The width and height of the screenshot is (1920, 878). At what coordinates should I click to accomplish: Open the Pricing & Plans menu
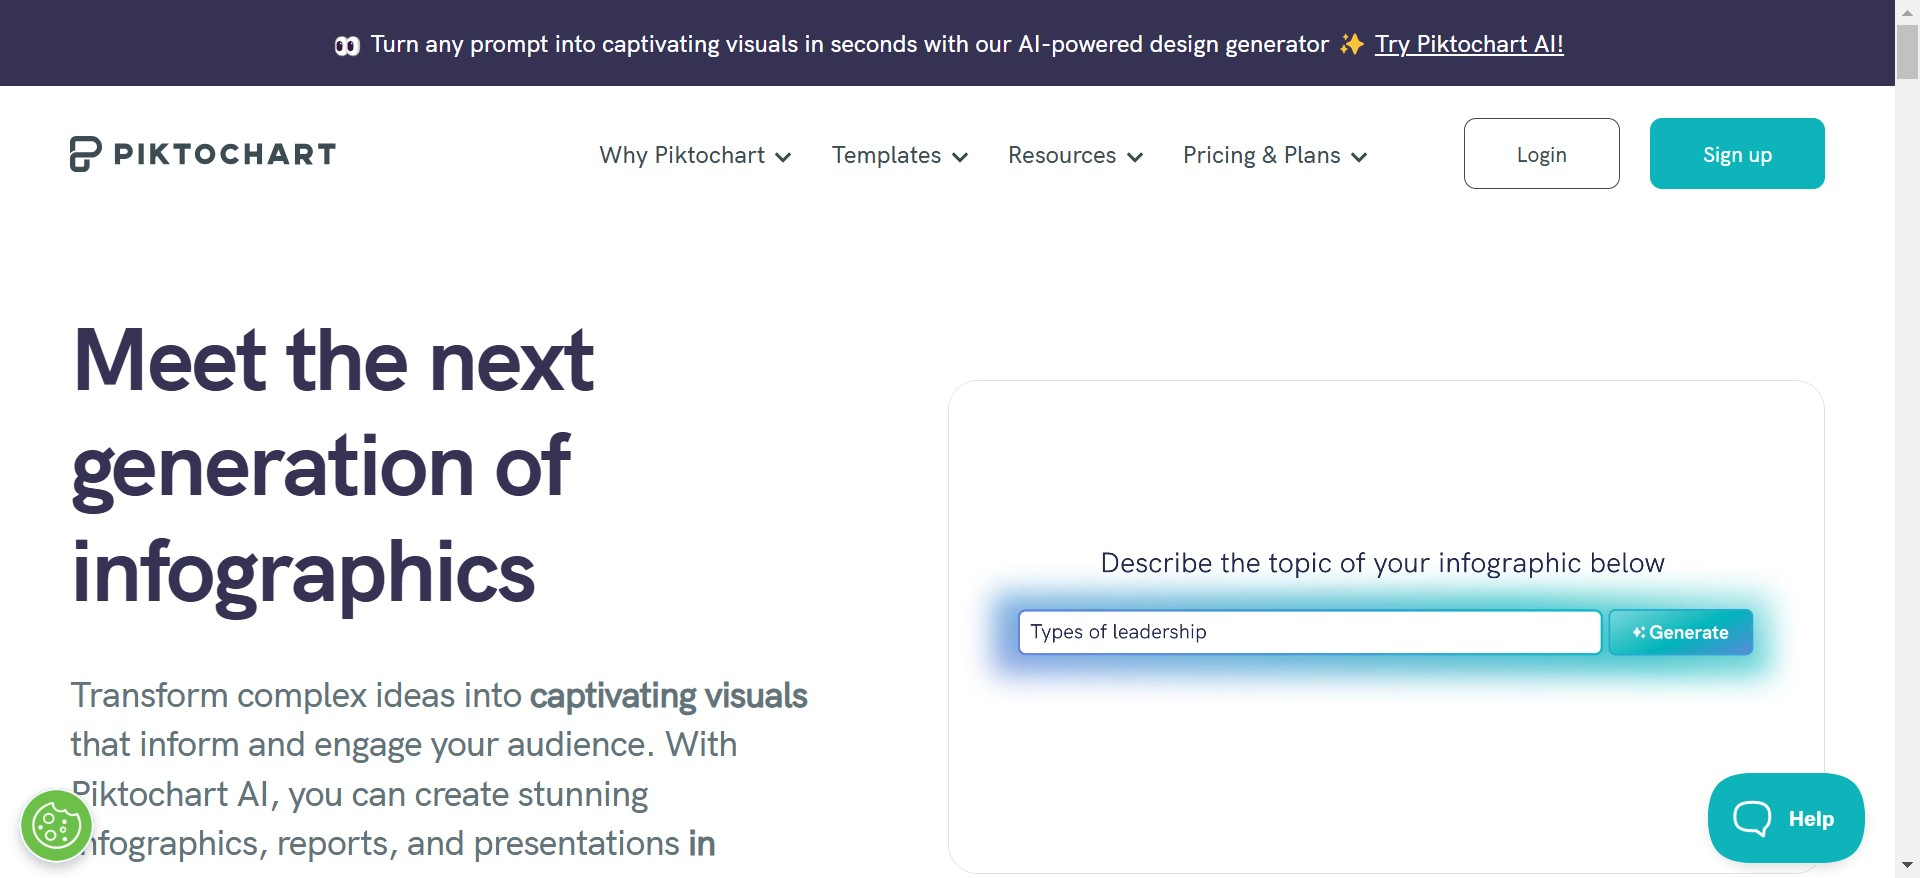1261,155
